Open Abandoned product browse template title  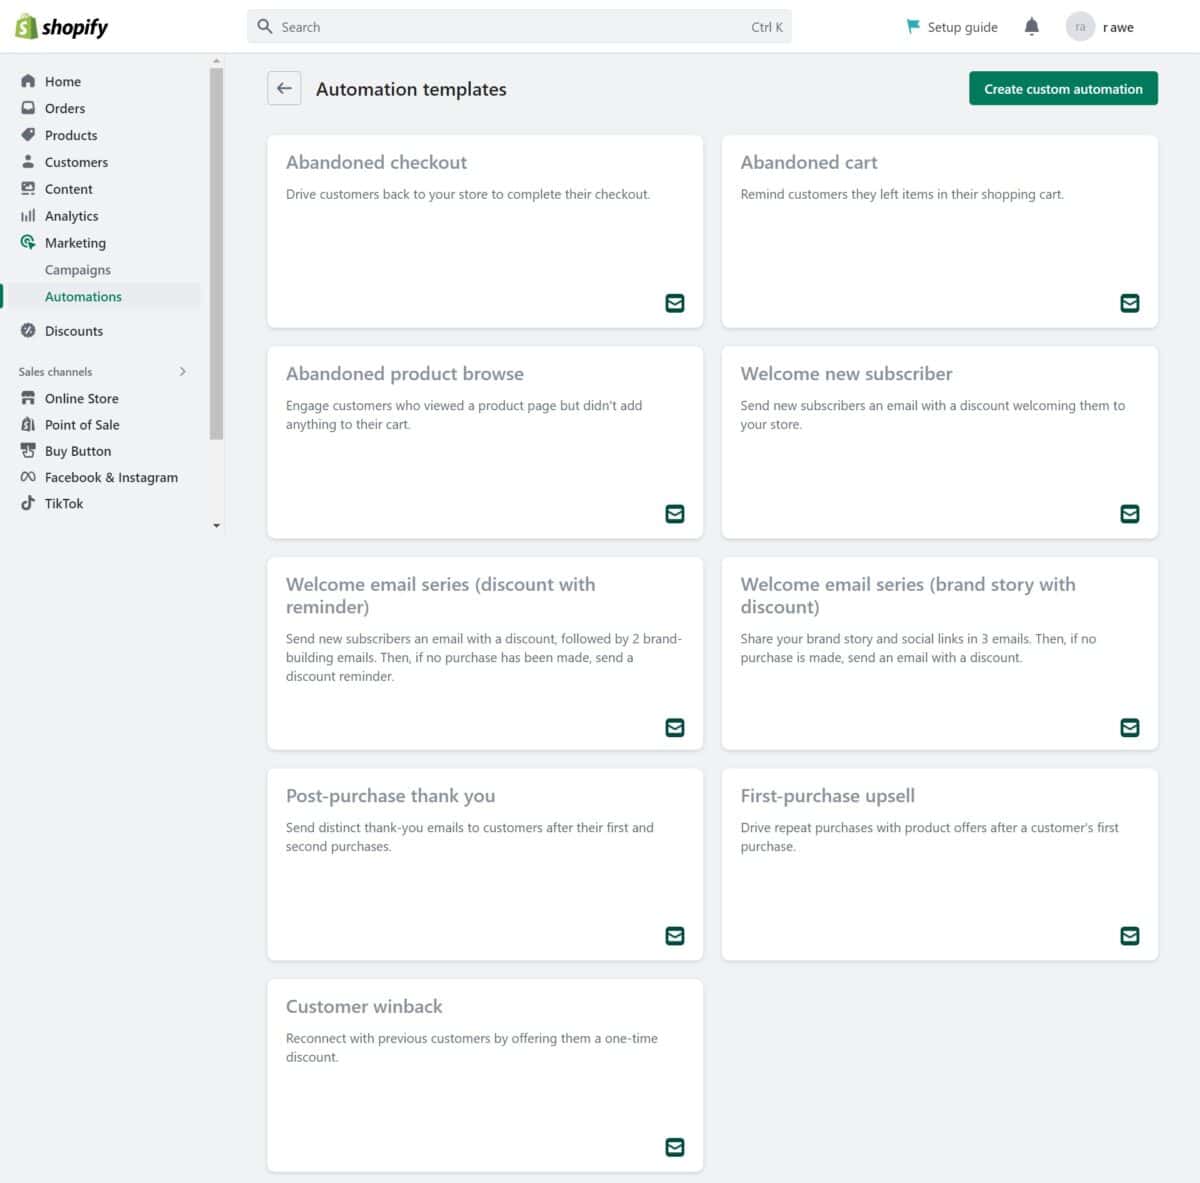coord(405,373)
